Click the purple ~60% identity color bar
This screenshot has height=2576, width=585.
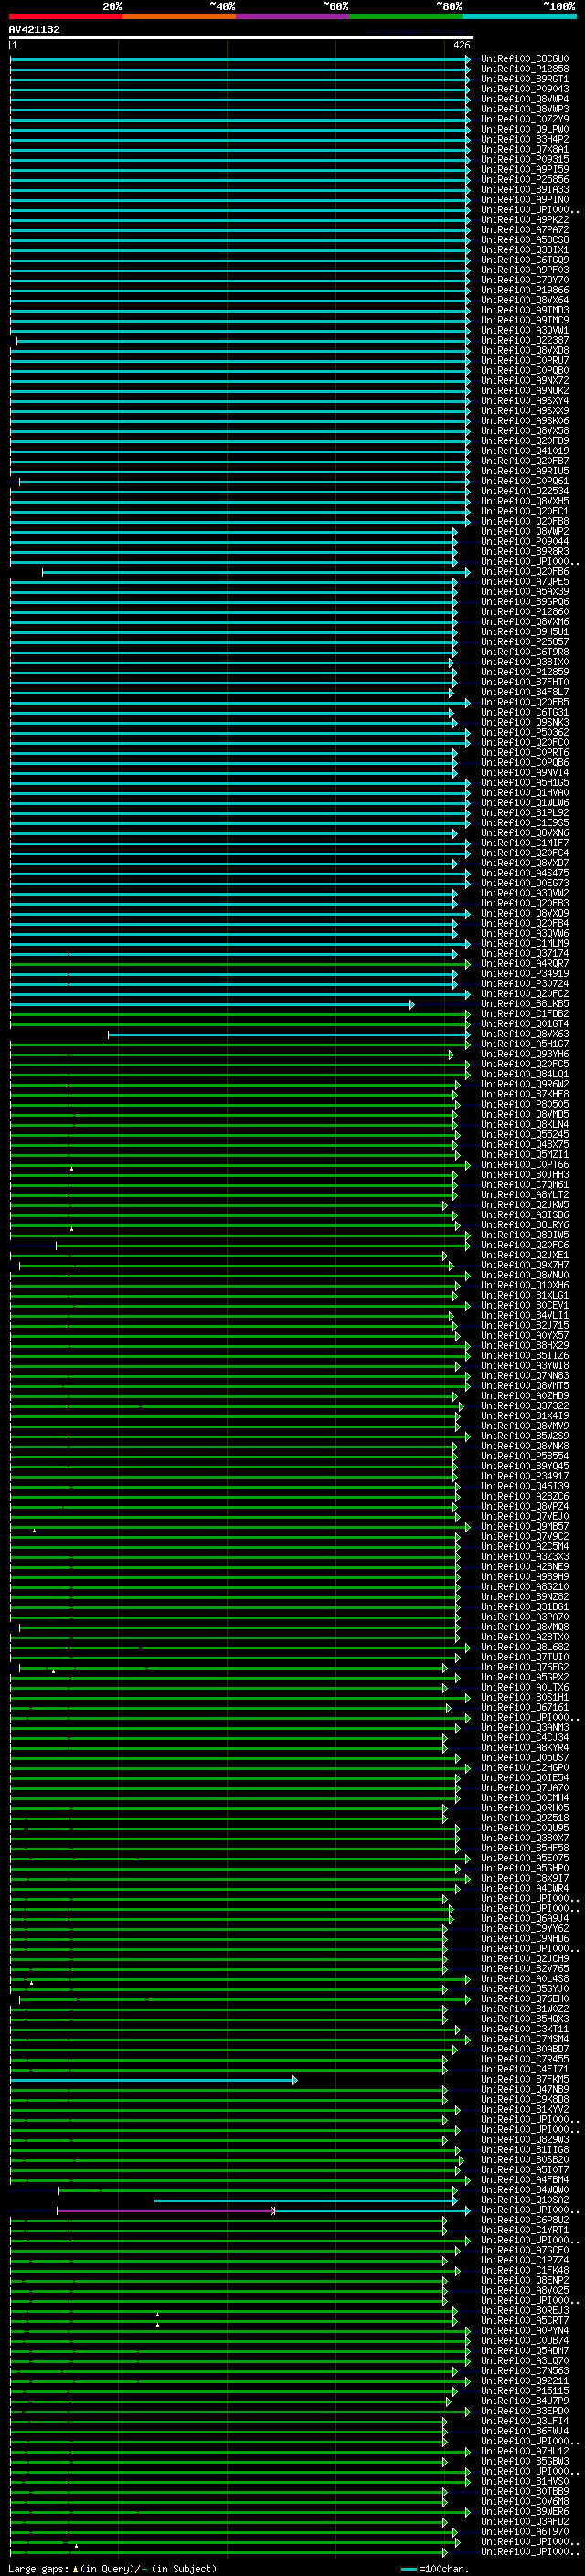tap(293, 16)
